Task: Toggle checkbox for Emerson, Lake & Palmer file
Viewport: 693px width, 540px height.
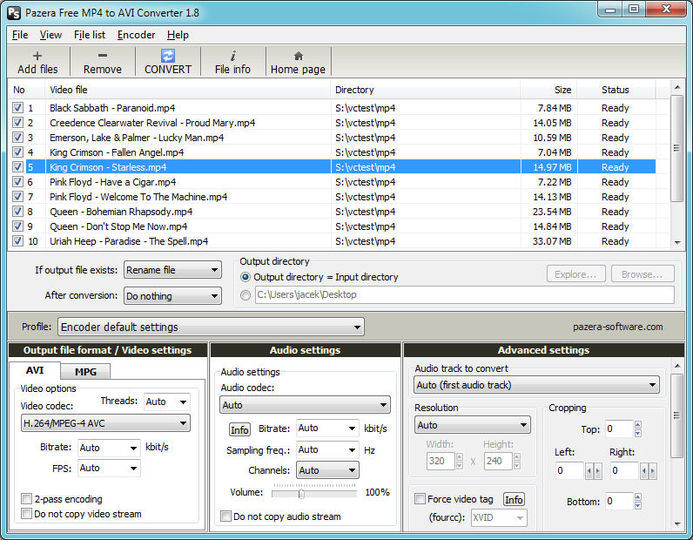Action: [x=18, y=137]
